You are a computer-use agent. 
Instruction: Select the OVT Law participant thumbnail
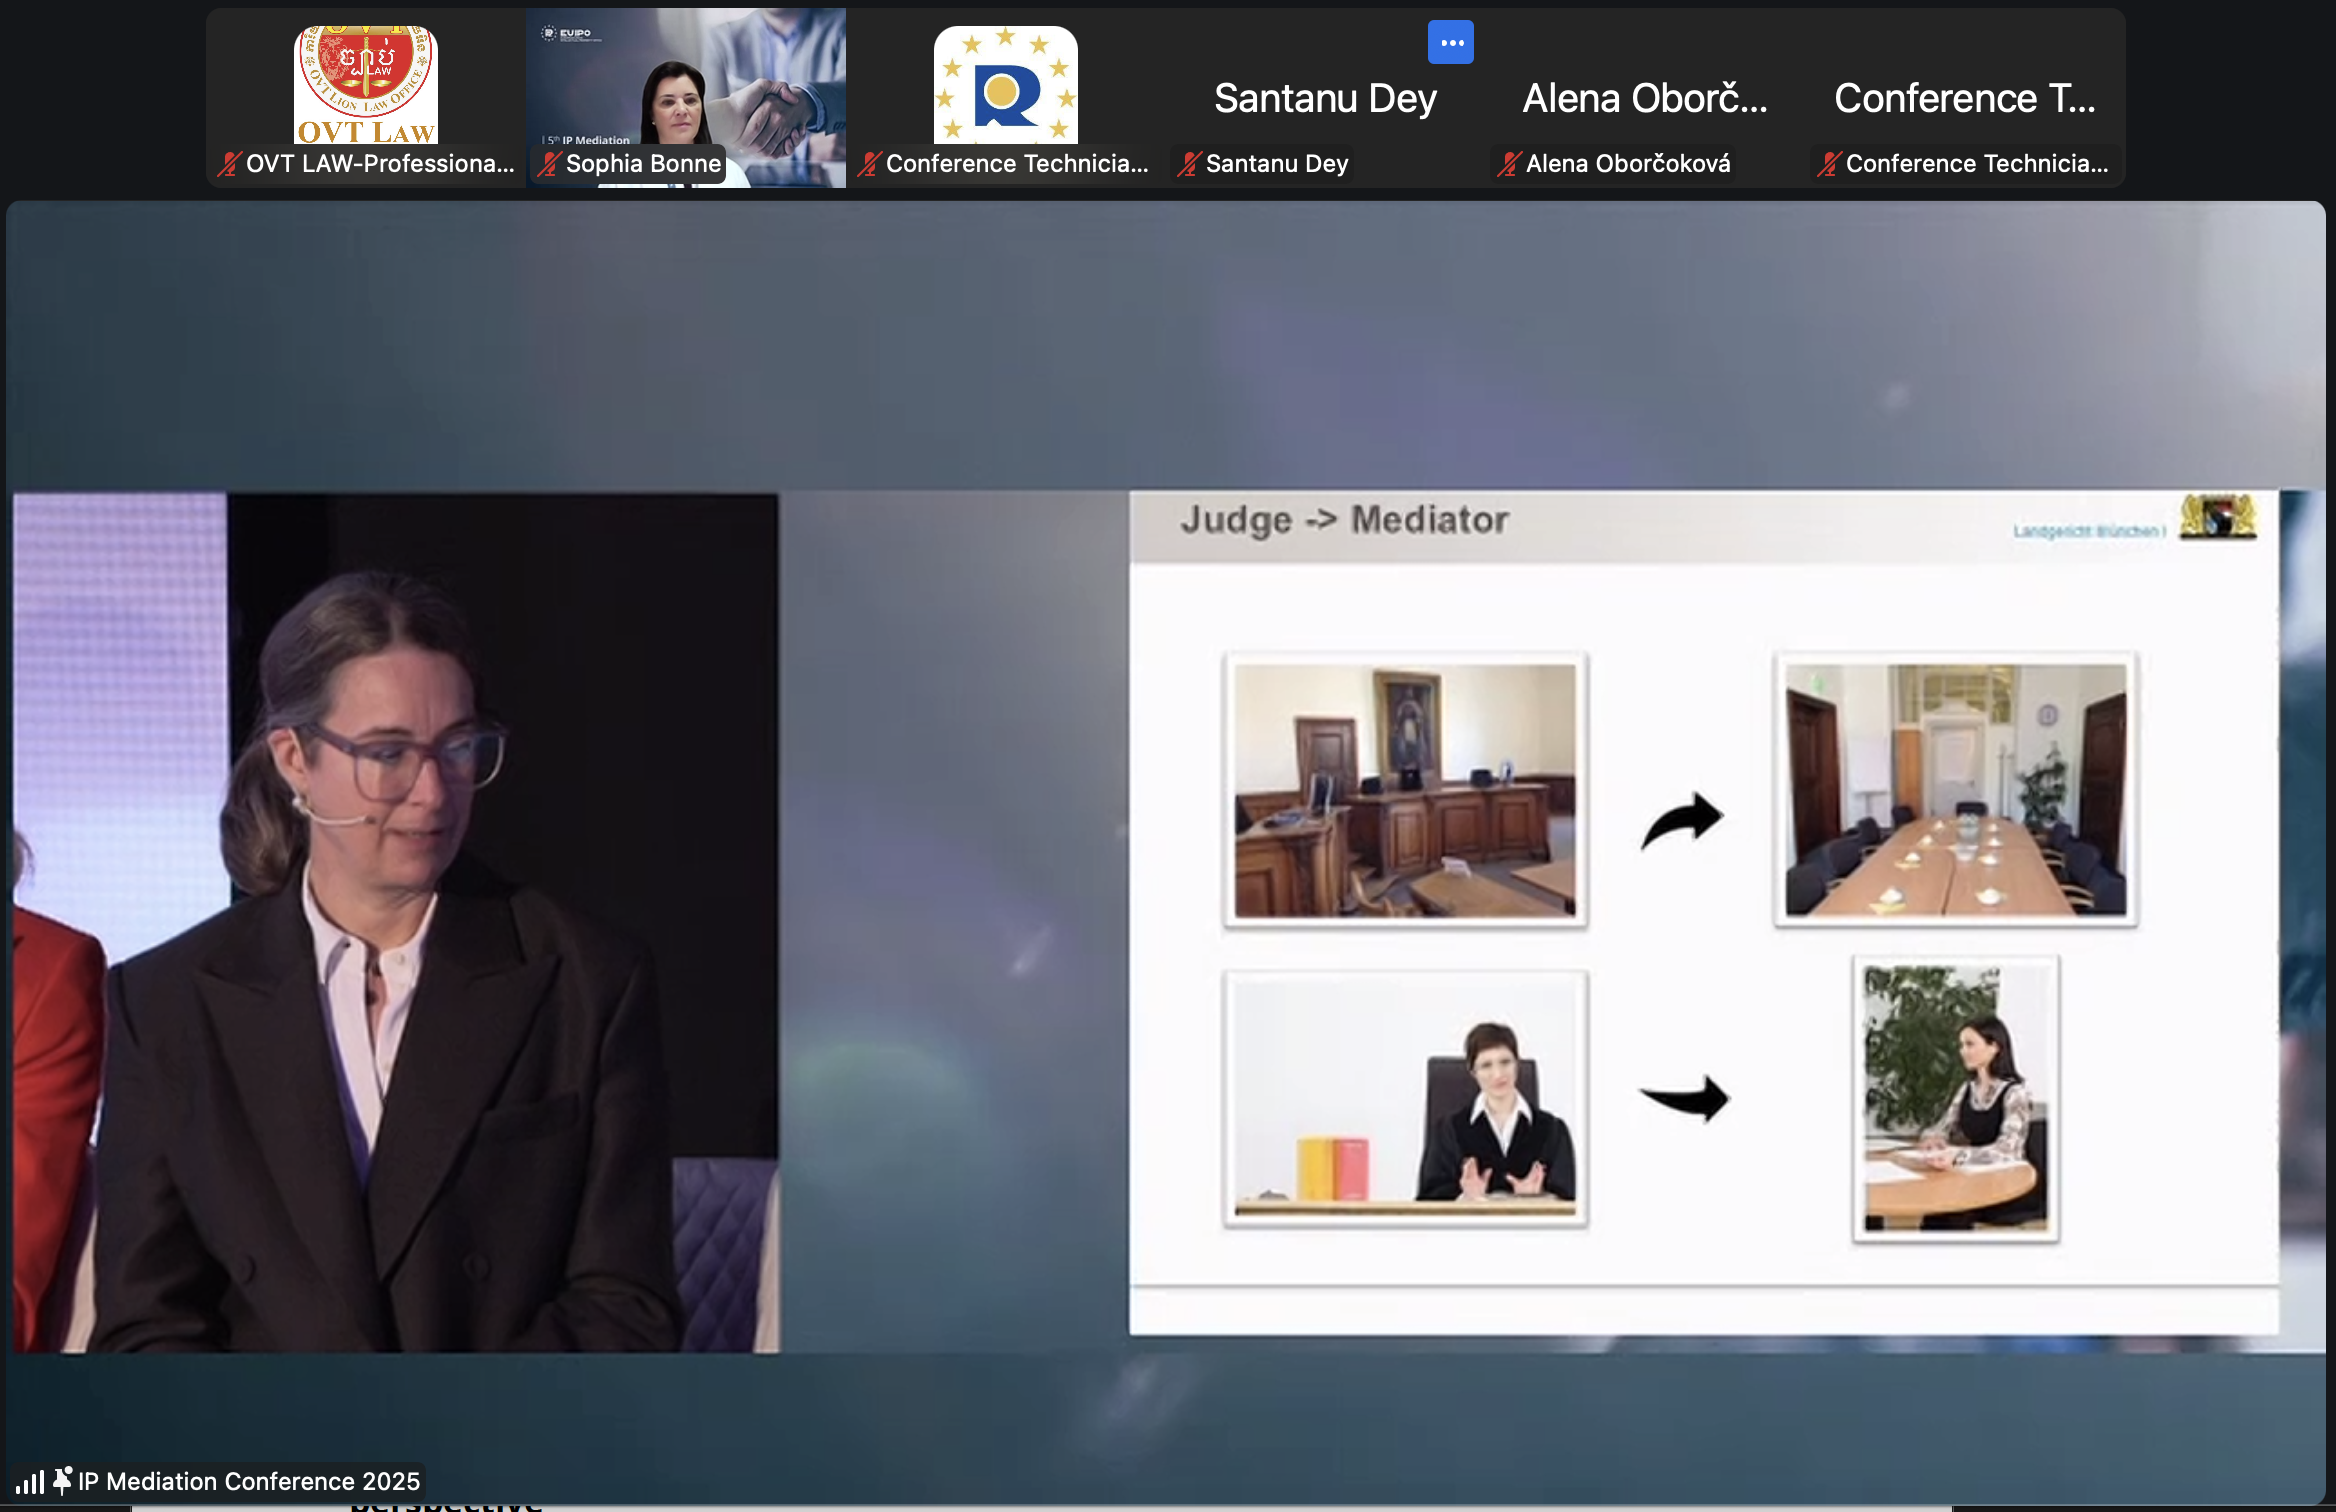(x=366, y=86)
